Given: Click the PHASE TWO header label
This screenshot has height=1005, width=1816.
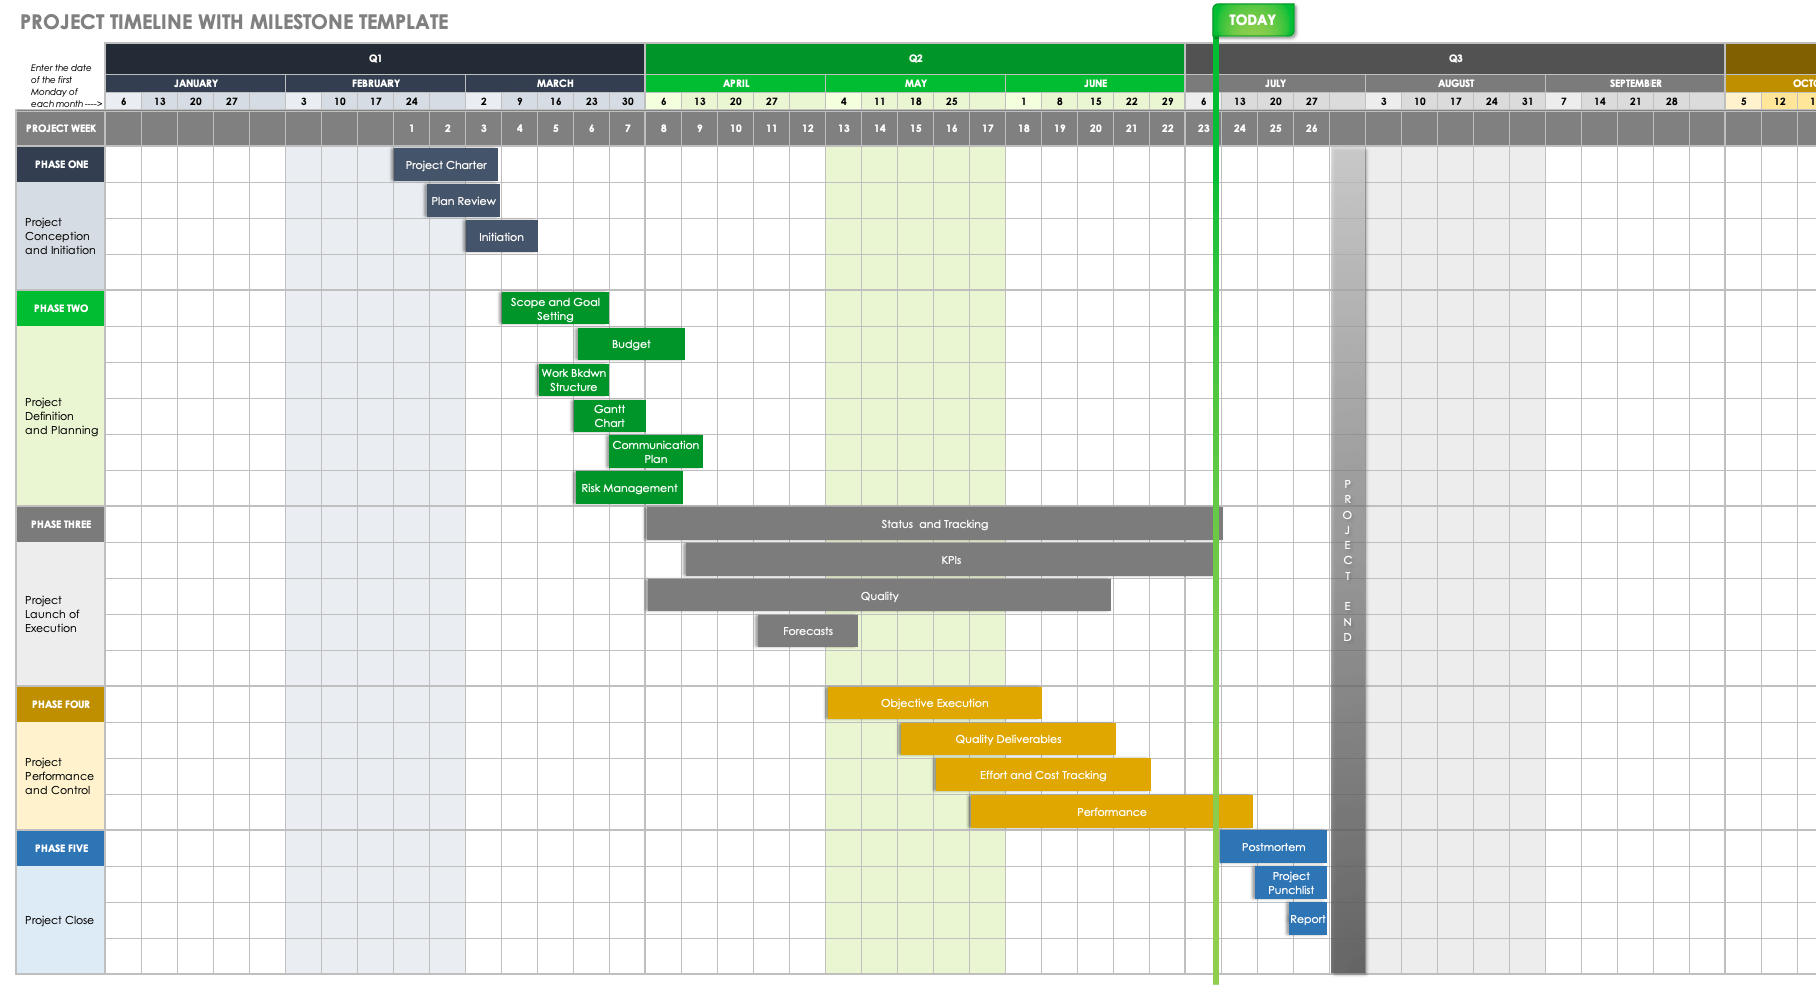Looking at the screenshot, I should (60, 308).
